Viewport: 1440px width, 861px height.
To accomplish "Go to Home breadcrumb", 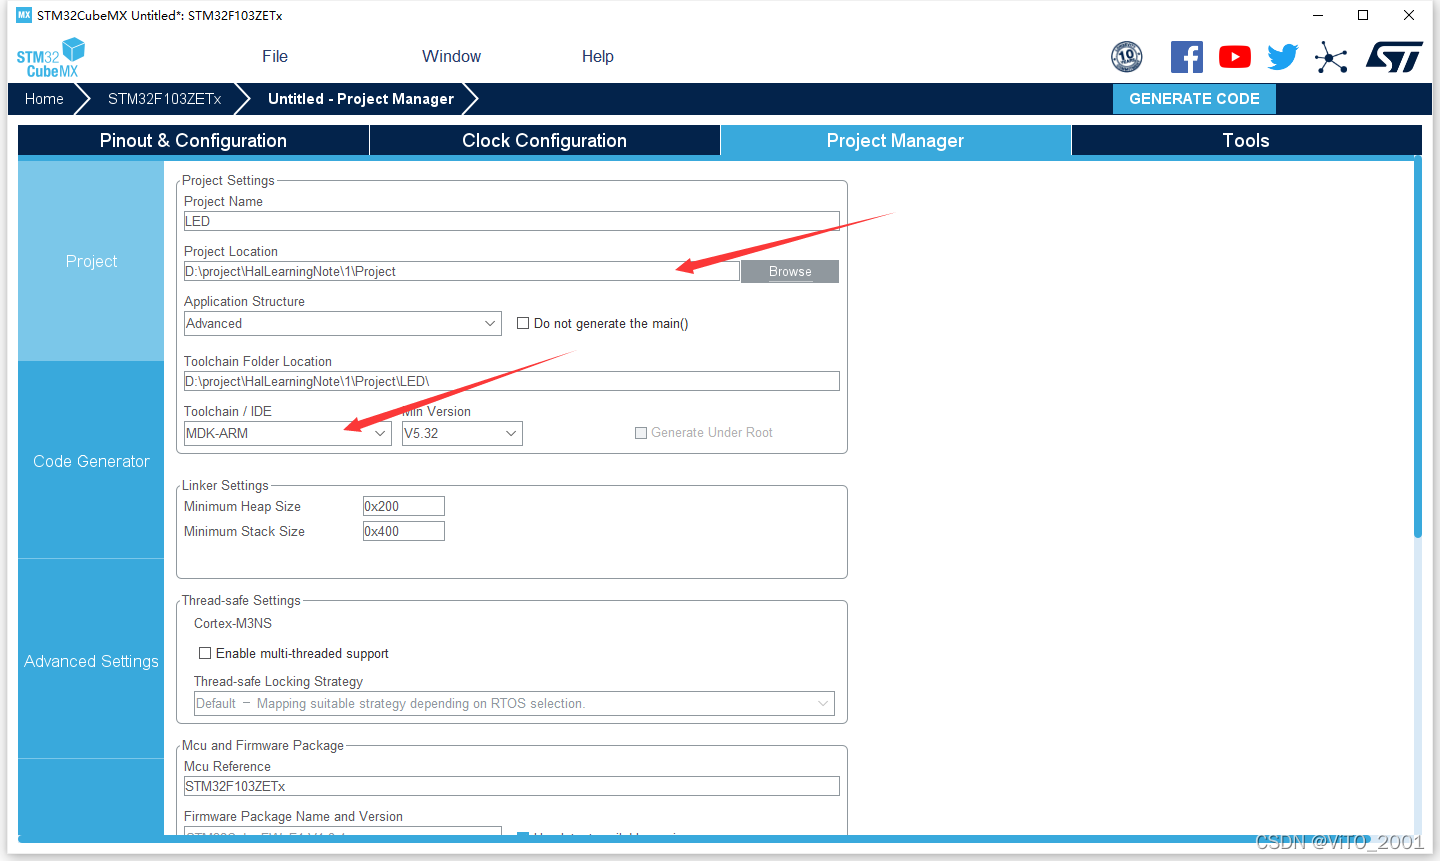I will pos(44,99).
